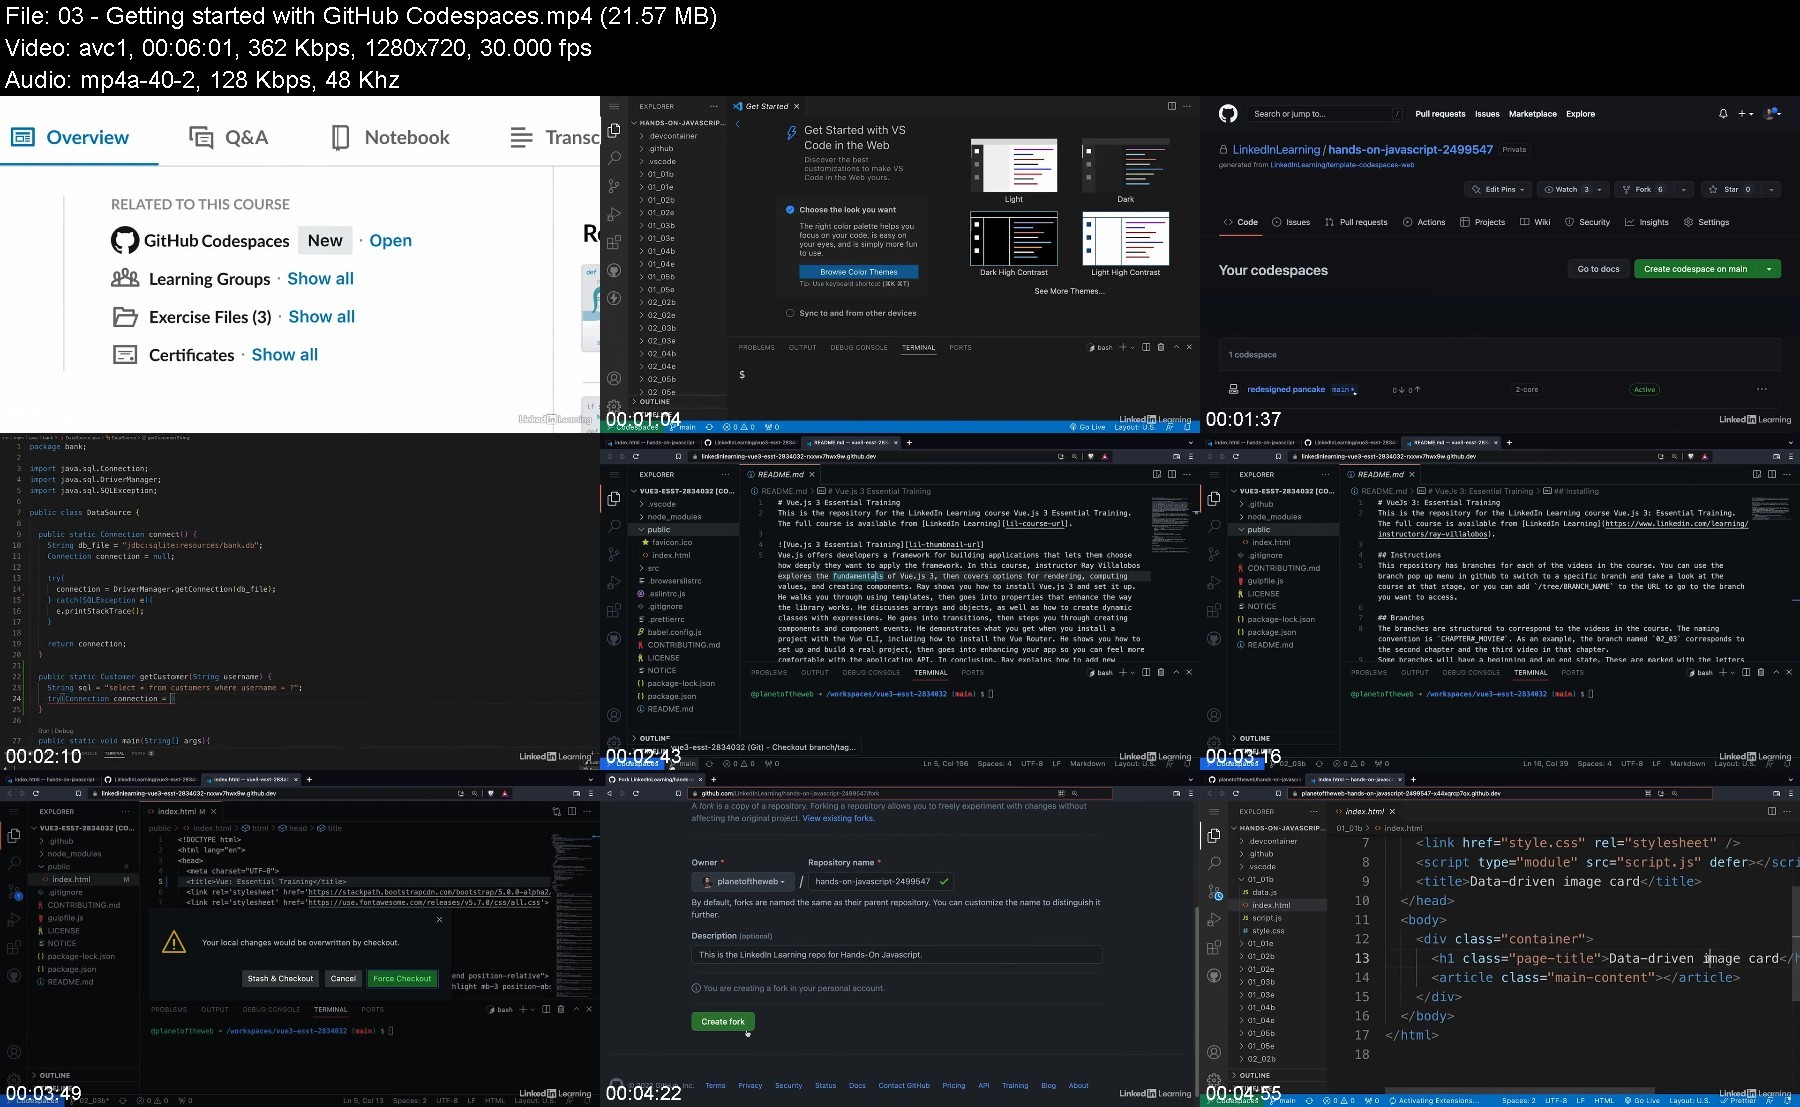Click notifications bell in 00:01:37 GitHub frame
Screen dimensions: 1800x1107
[x=1723, y=114]
